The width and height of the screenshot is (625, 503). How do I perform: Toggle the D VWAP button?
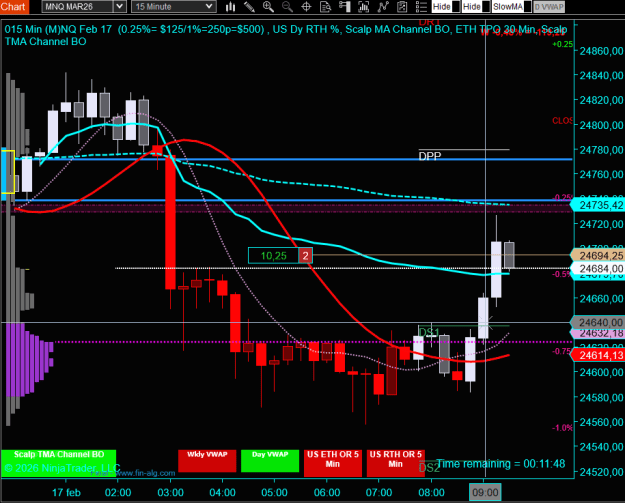click(x=549, y=6)
